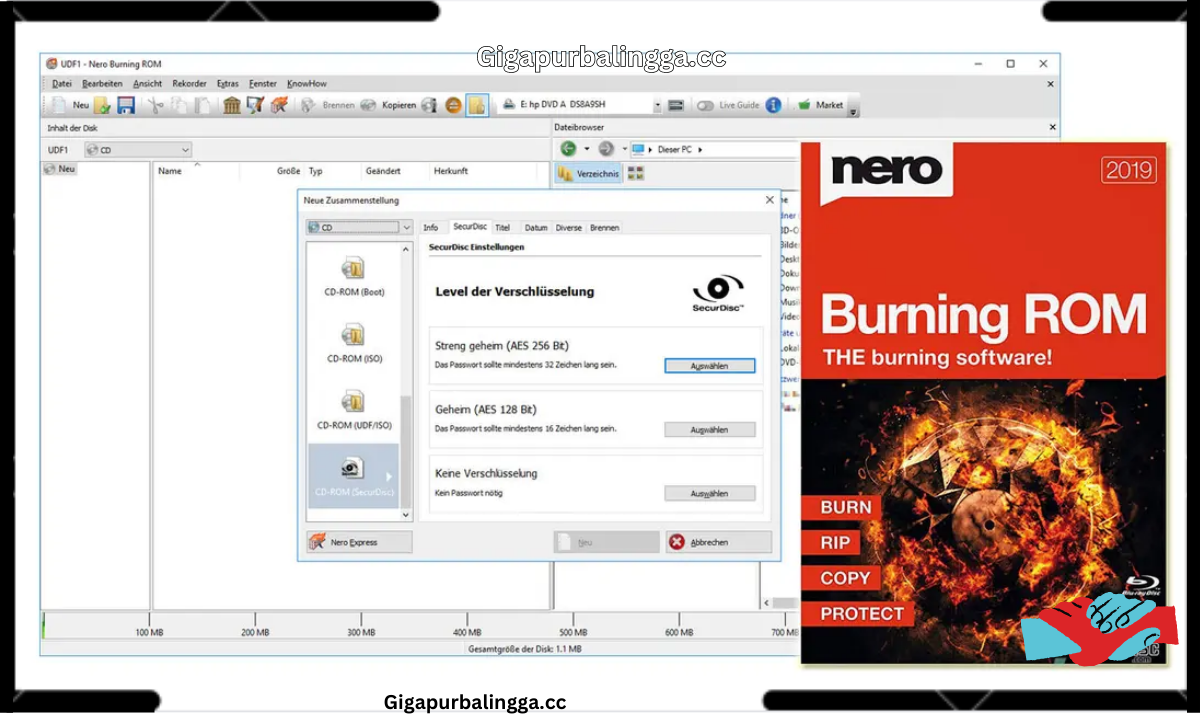
Task: Click Auswählen for Geheim AES 128
Action: tap(710, 430)
